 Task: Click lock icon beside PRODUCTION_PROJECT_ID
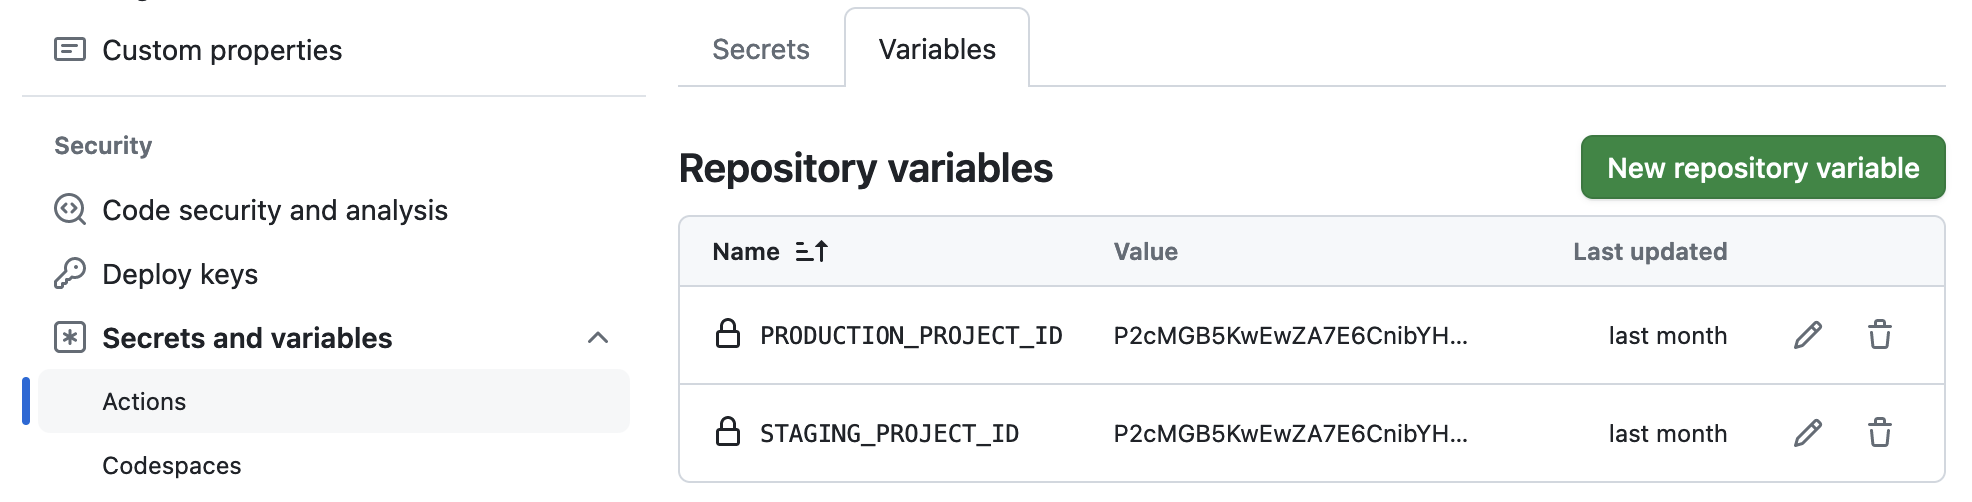coord(728,334)
